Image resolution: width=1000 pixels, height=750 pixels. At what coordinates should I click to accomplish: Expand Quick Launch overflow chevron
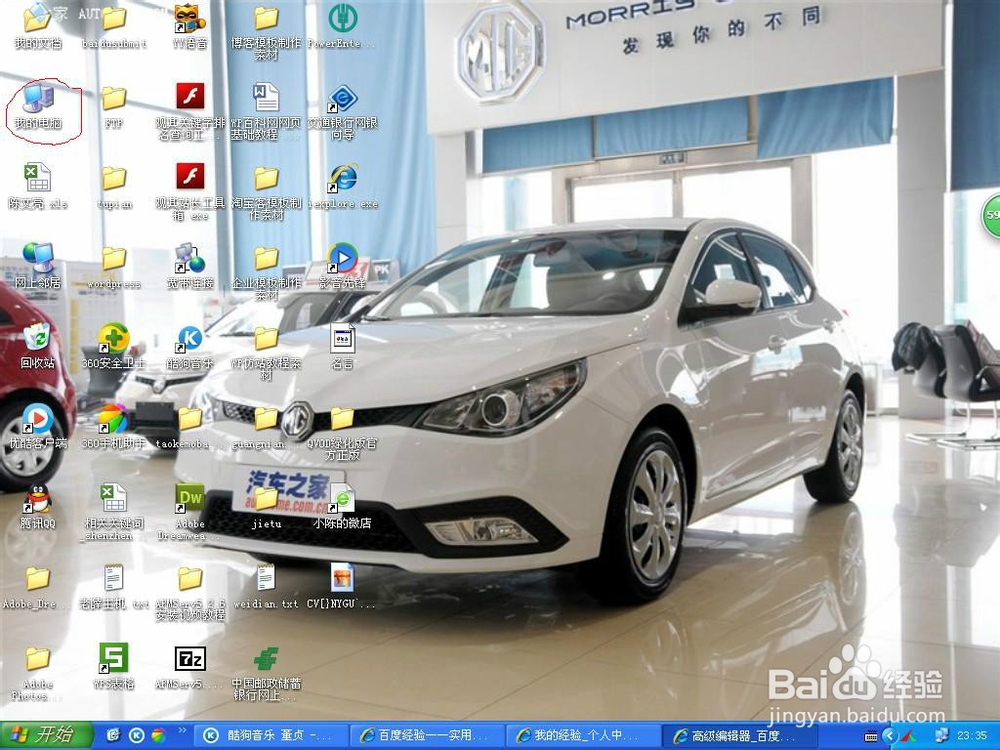(182, 731)
